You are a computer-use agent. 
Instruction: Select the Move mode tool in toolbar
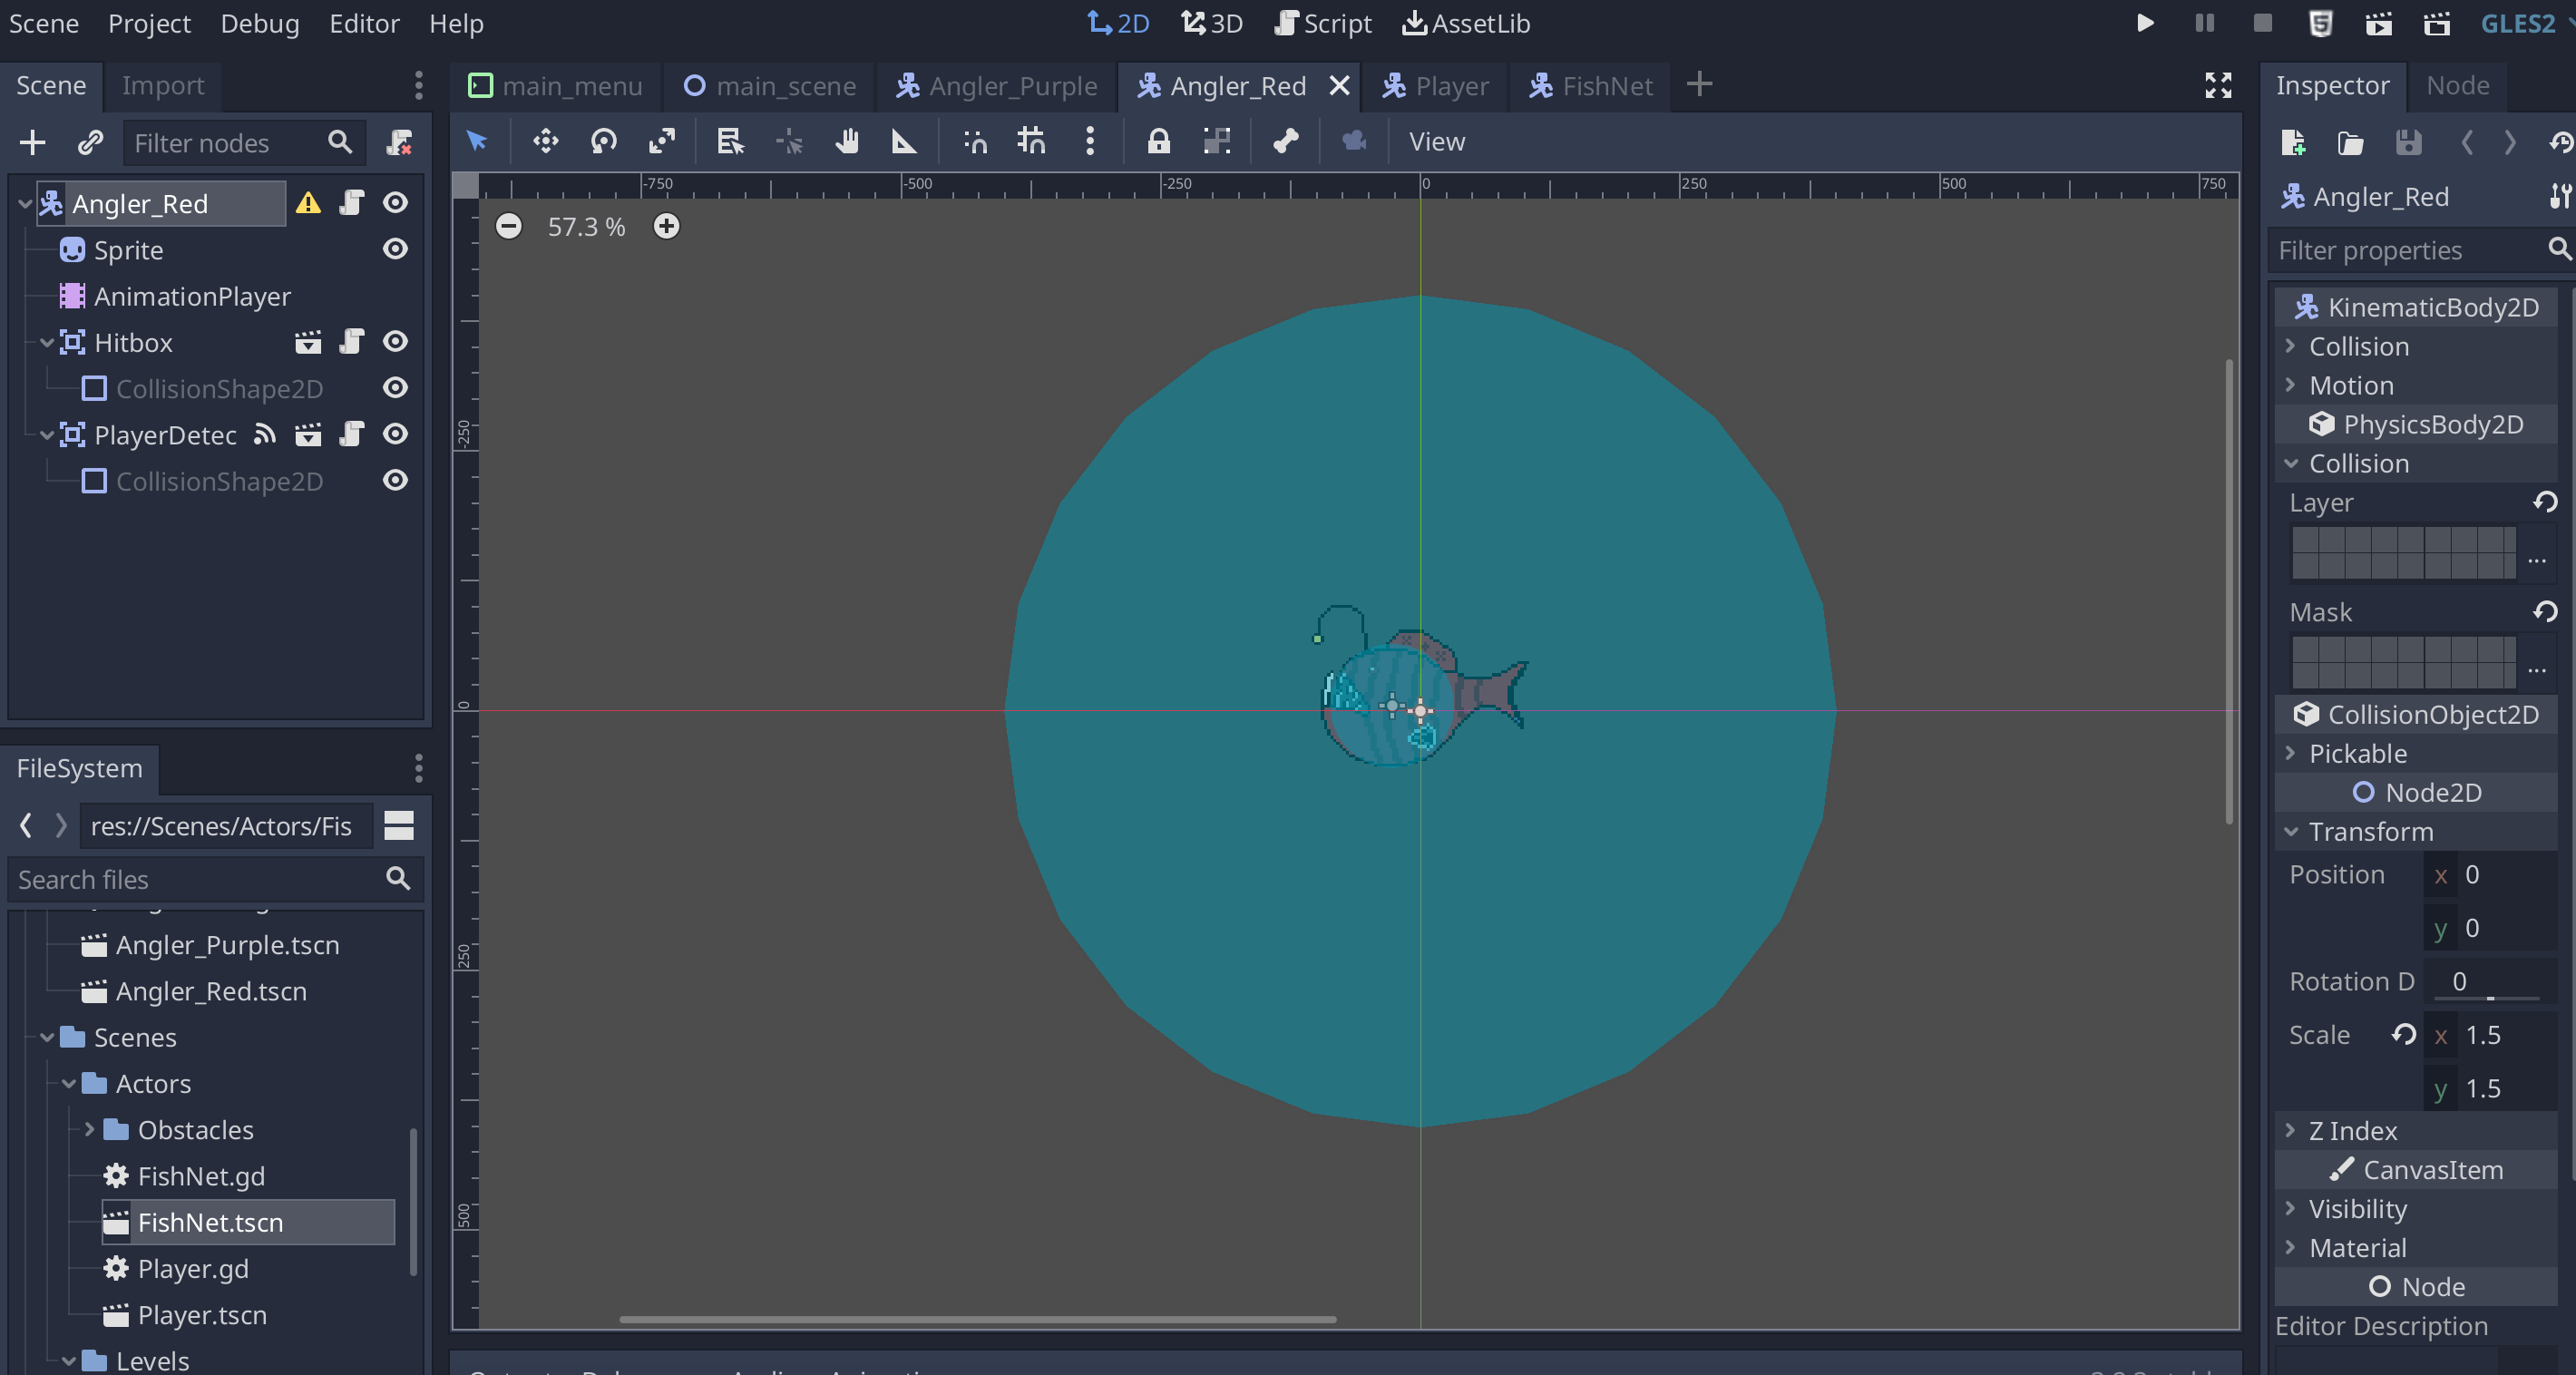[545, 141]
